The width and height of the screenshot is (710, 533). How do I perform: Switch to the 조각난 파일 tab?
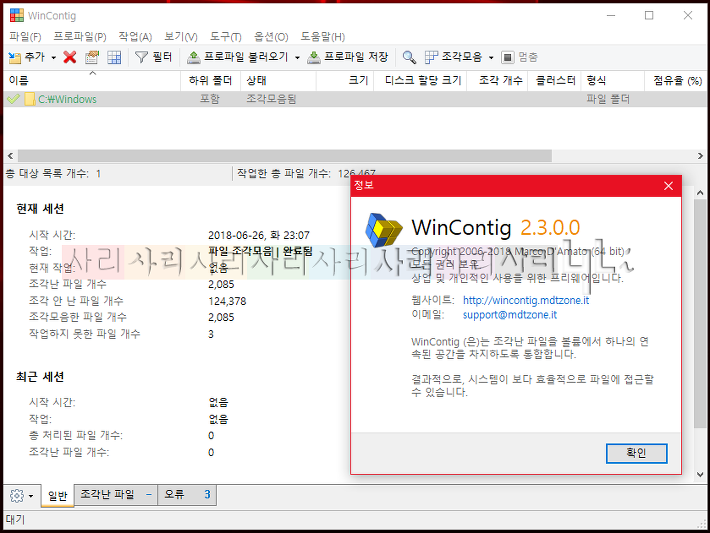click(115, 495)
